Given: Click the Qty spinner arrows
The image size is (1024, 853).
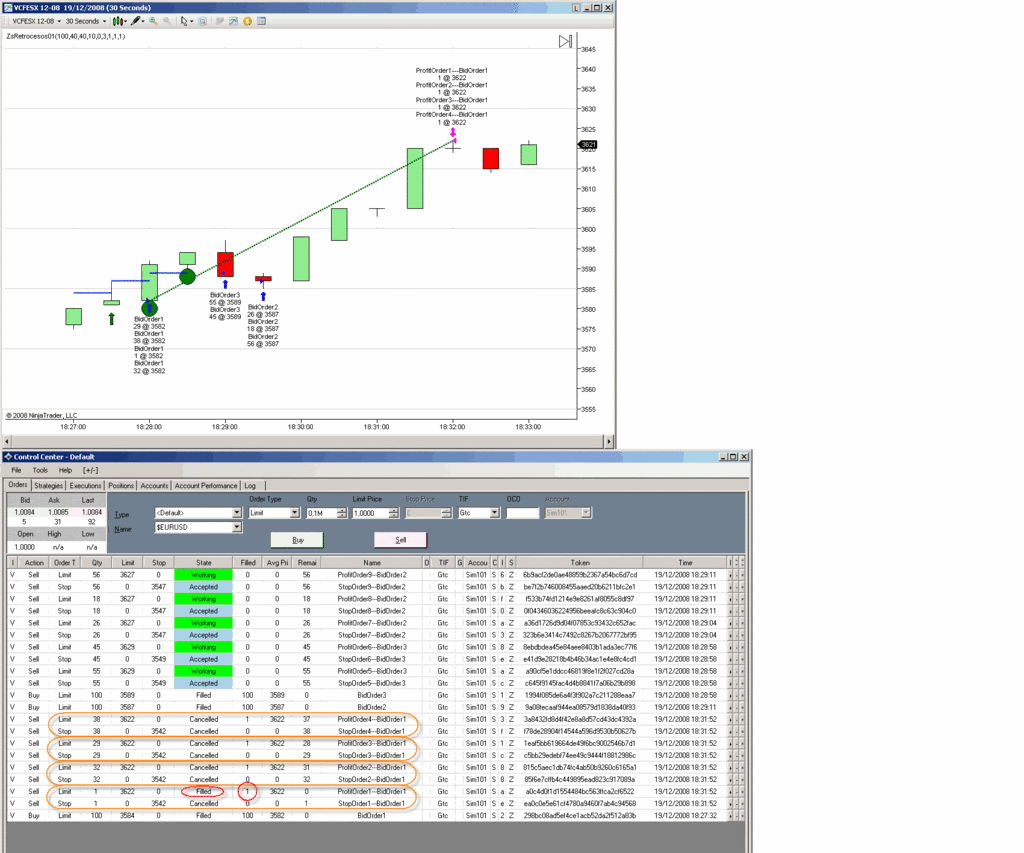Looking at the screenshot, I should click(x=342, y=513).
